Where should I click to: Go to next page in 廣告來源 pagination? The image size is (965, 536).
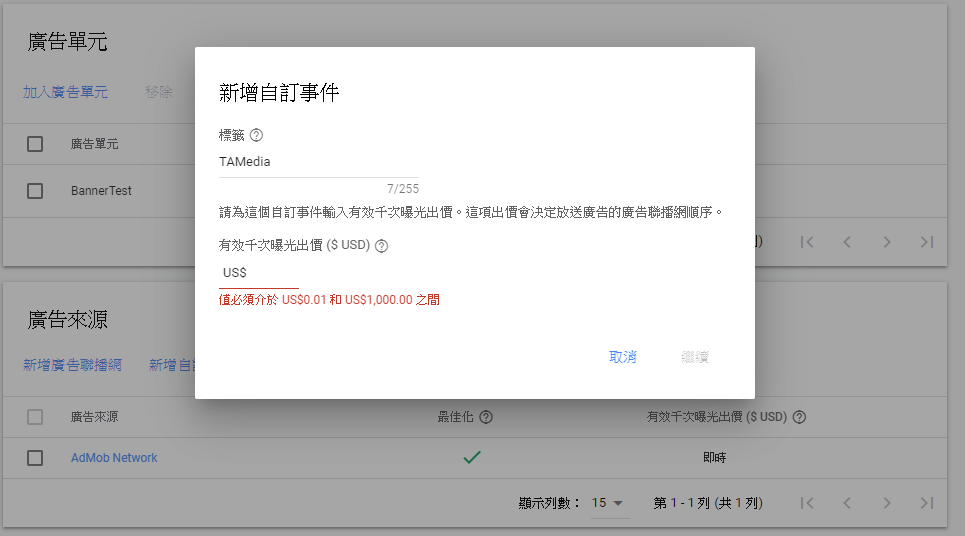coord(887,503)
